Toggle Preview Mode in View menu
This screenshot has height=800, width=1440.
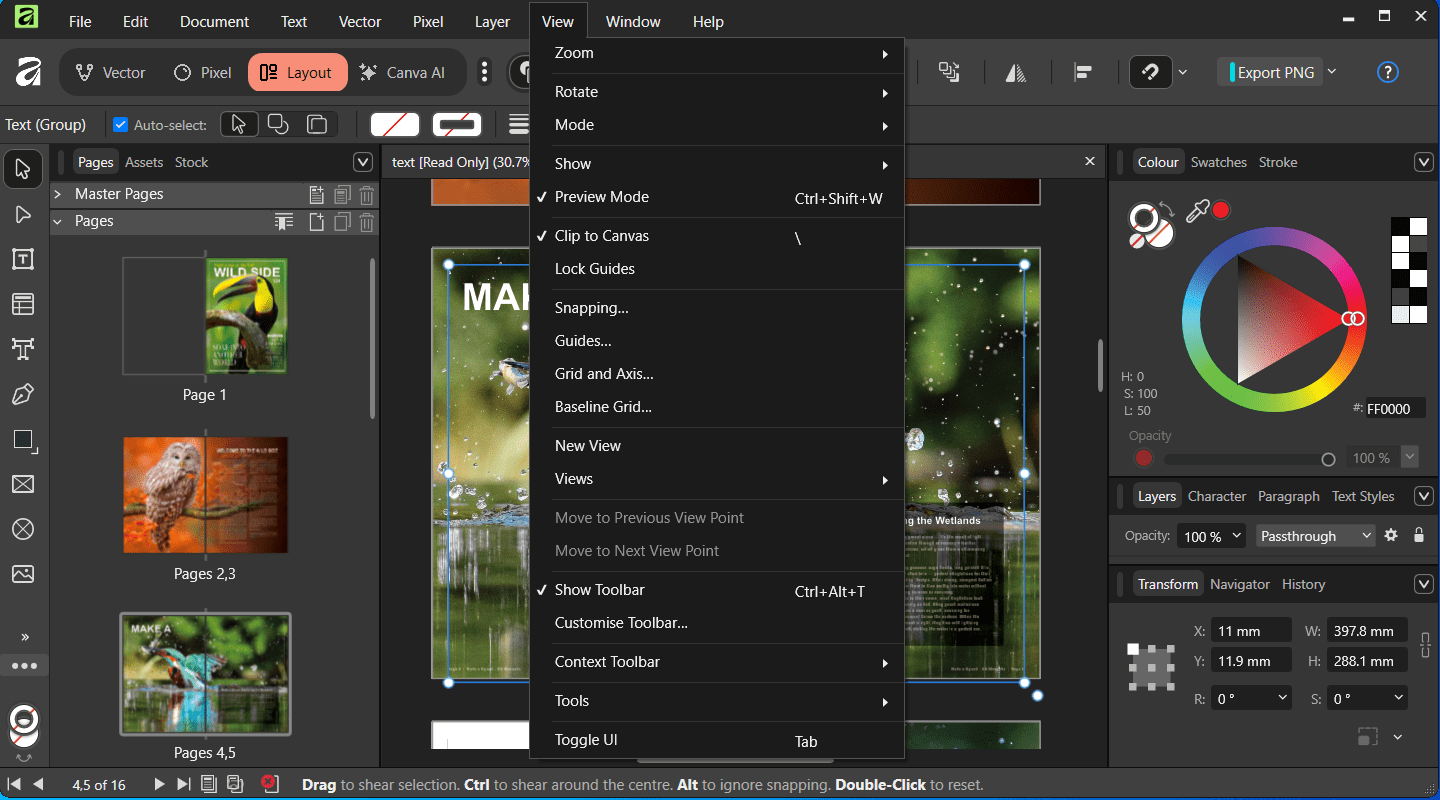(602, 197)
